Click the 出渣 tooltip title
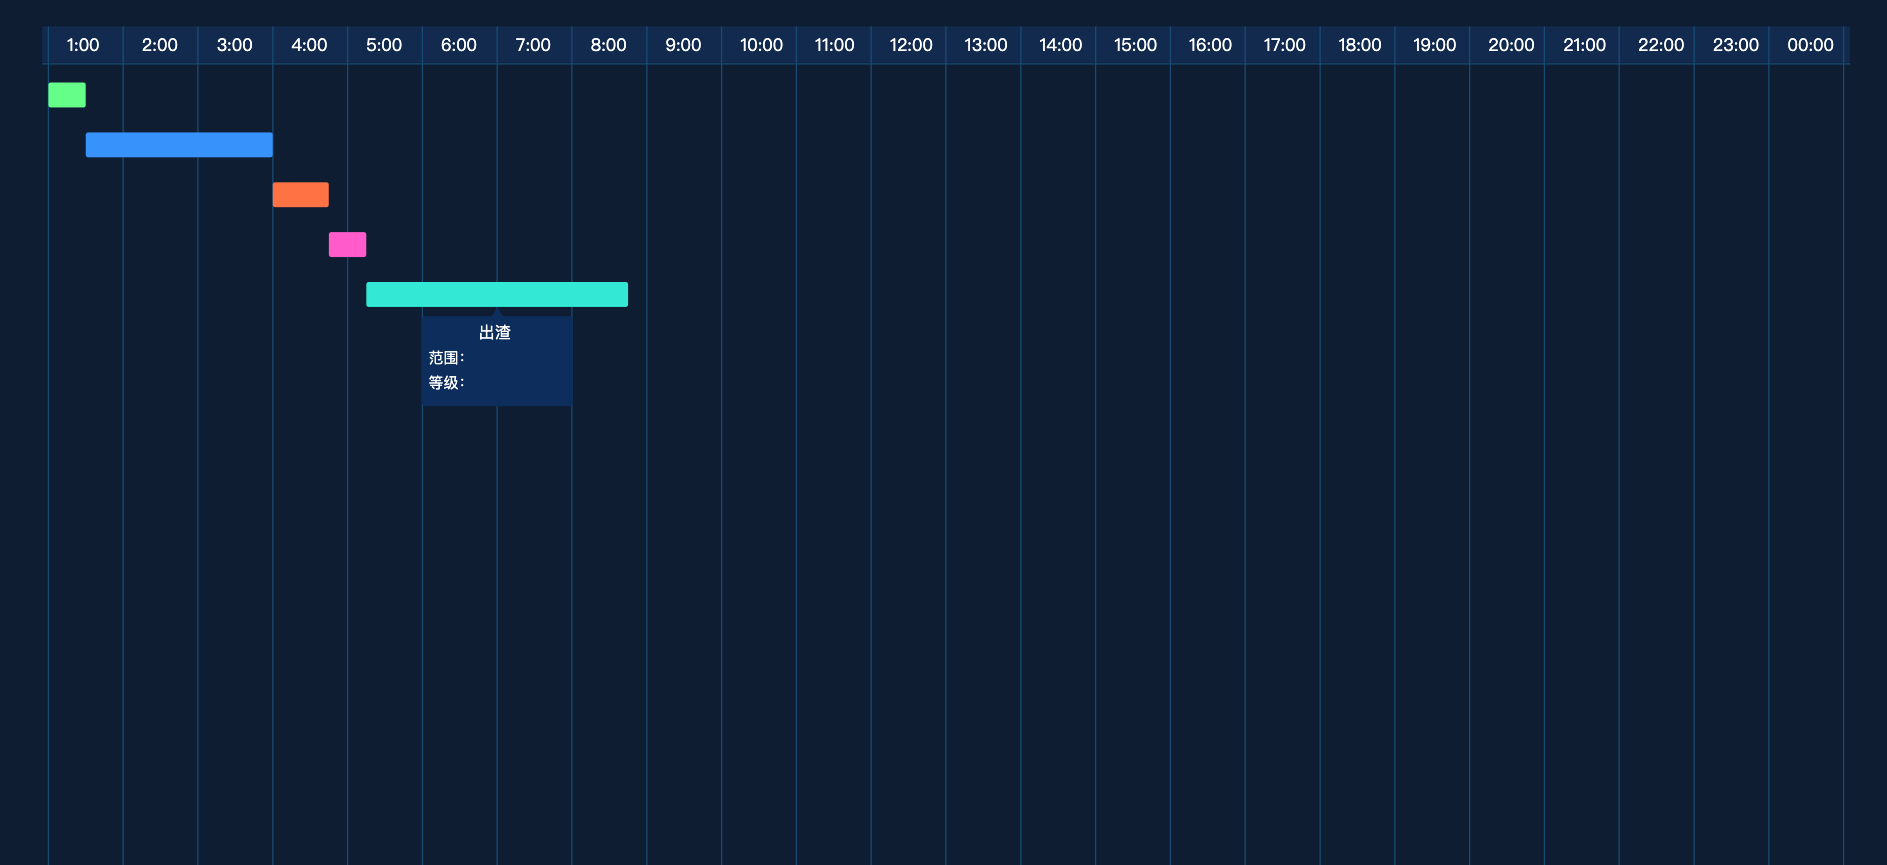The width and height of the screenshot is (1887, 865). click(x=495, y=333)
